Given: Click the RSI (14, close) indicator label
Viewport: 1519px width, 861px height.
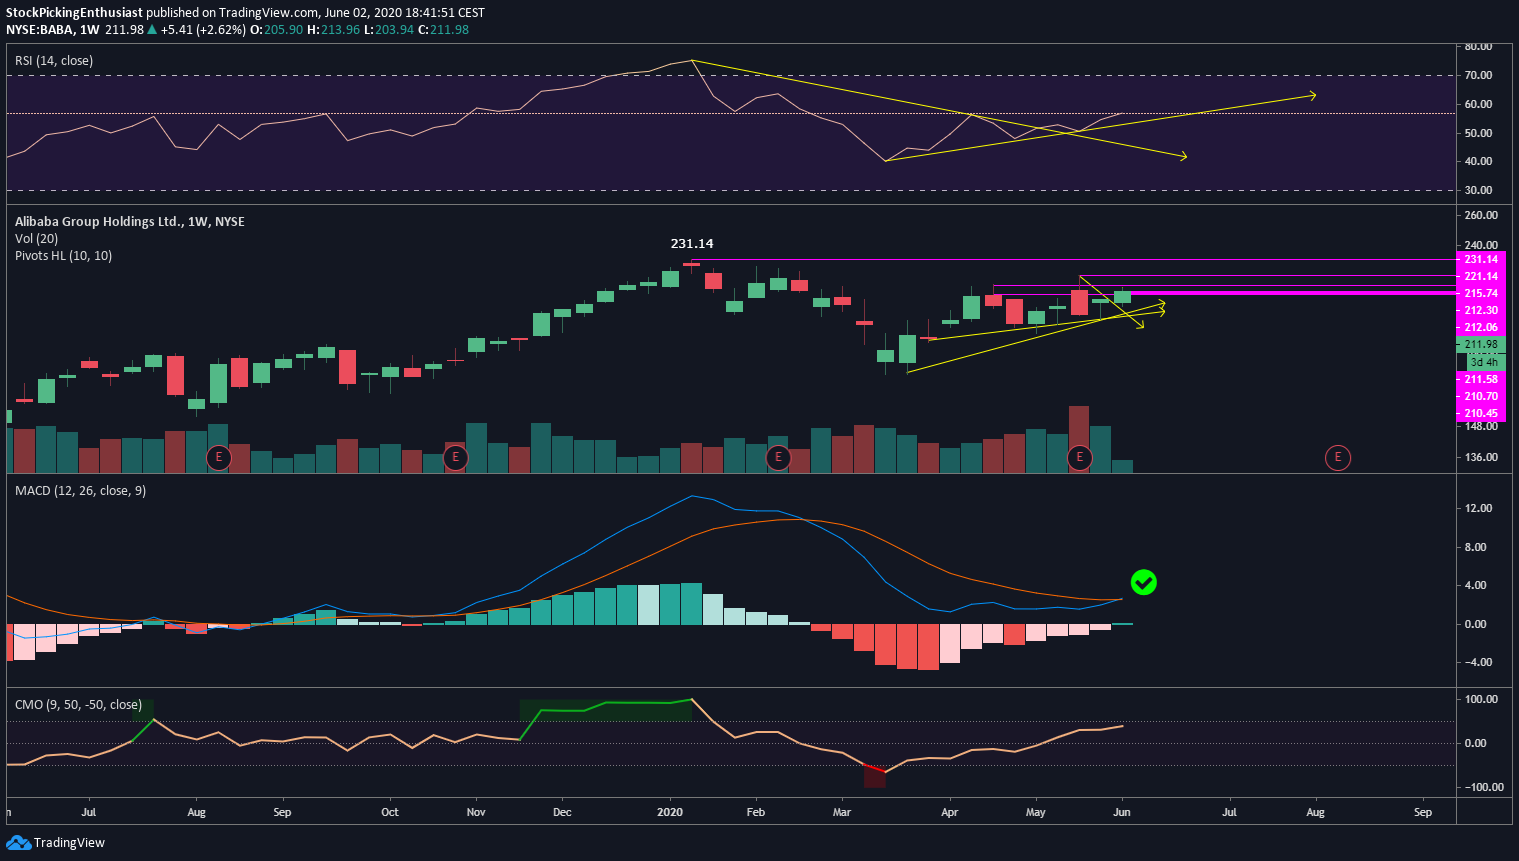Looking at the screenshot, I should [54, 61].
